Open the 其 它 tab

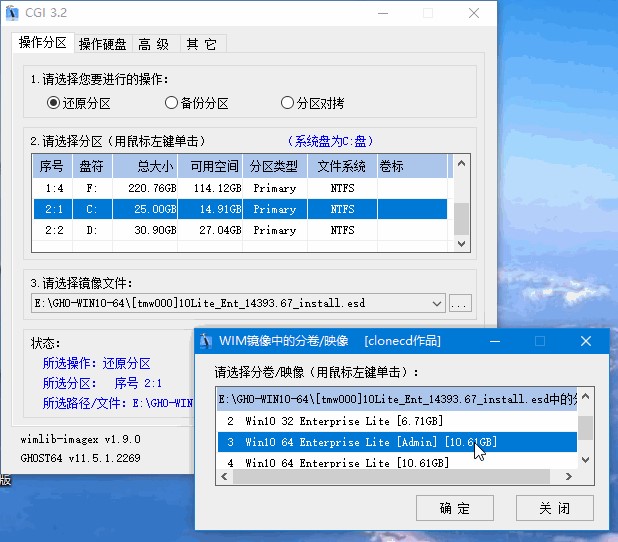pos(202,44)
